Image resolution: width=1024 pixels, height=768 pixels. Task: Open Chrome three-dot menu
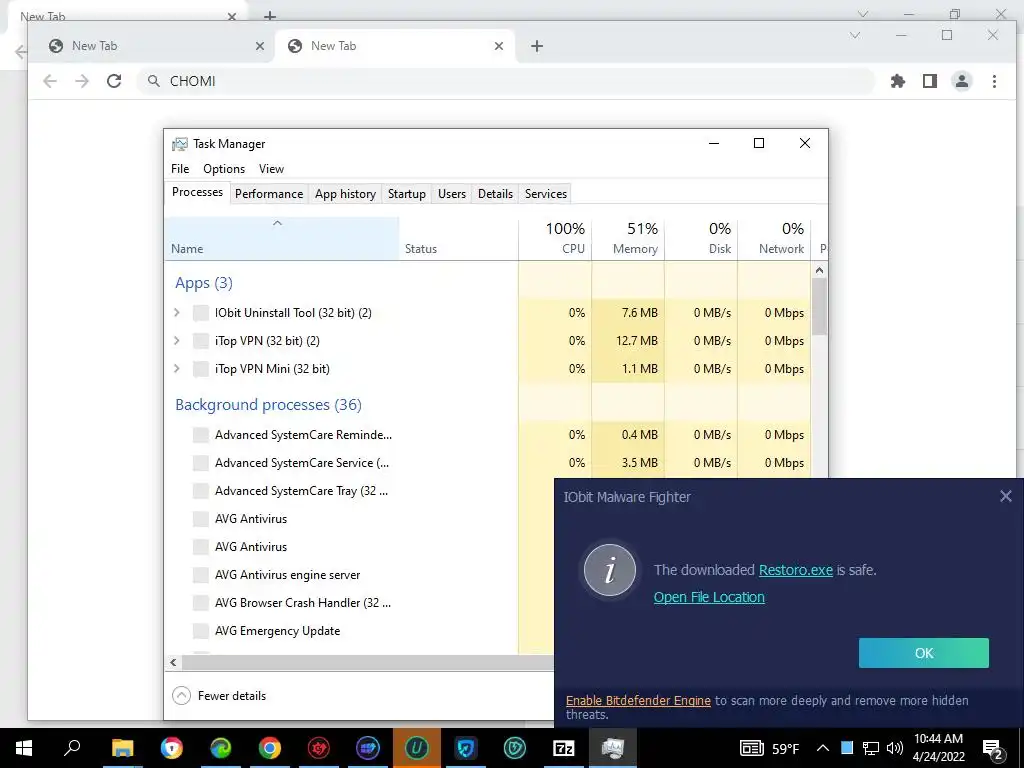click(x=994, y=81)
